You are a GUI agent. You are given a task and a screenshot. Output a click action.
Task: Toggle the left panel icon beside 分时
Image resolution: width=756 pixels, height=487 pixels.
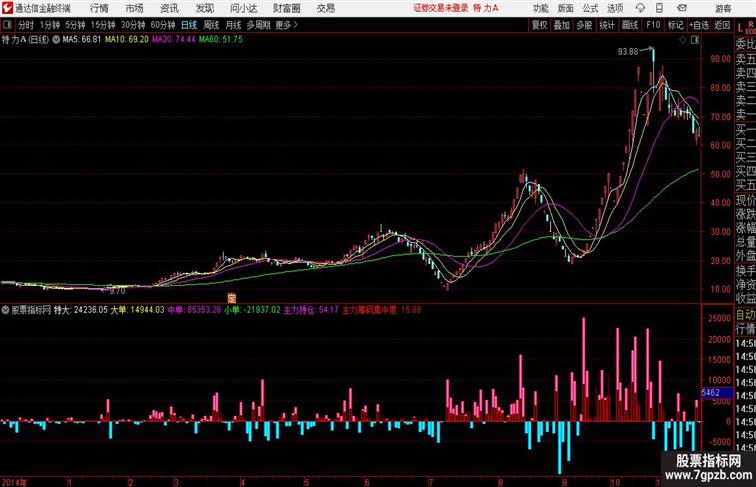pyautogui.click(x=7, y=25)
